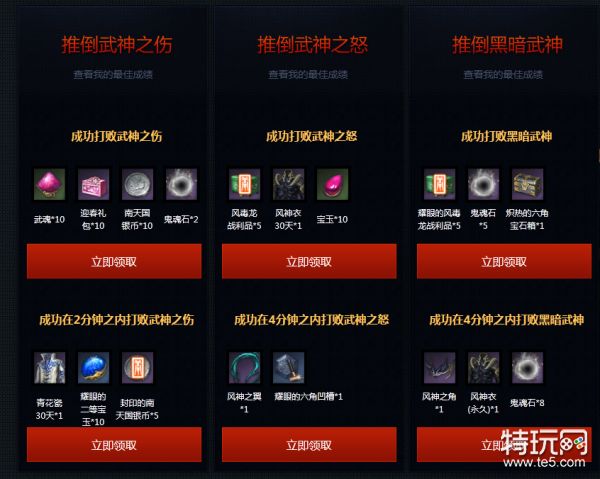Click 立即领取 under 成功打败武神之怒

coord(309,261)
